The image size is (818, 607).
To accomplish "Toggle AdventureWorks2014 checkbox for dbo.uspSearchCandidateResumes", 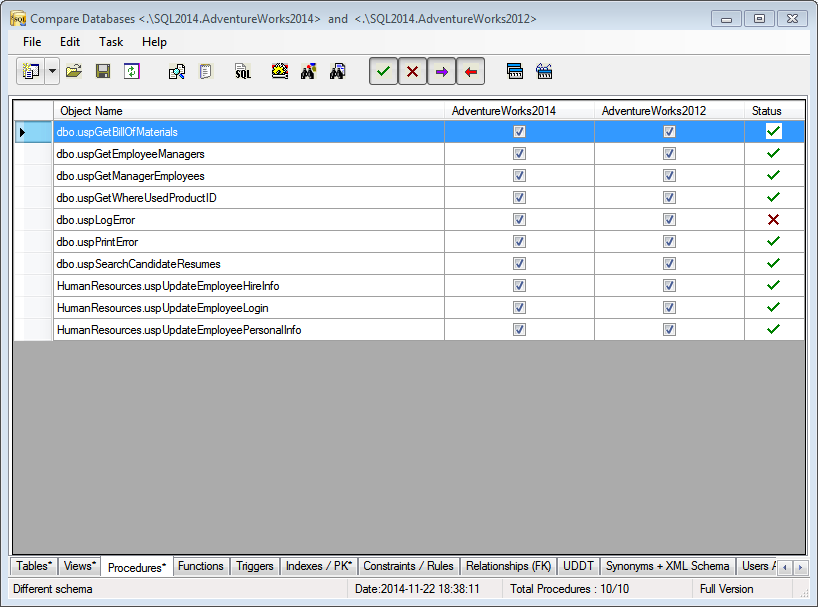I will 519,264.
